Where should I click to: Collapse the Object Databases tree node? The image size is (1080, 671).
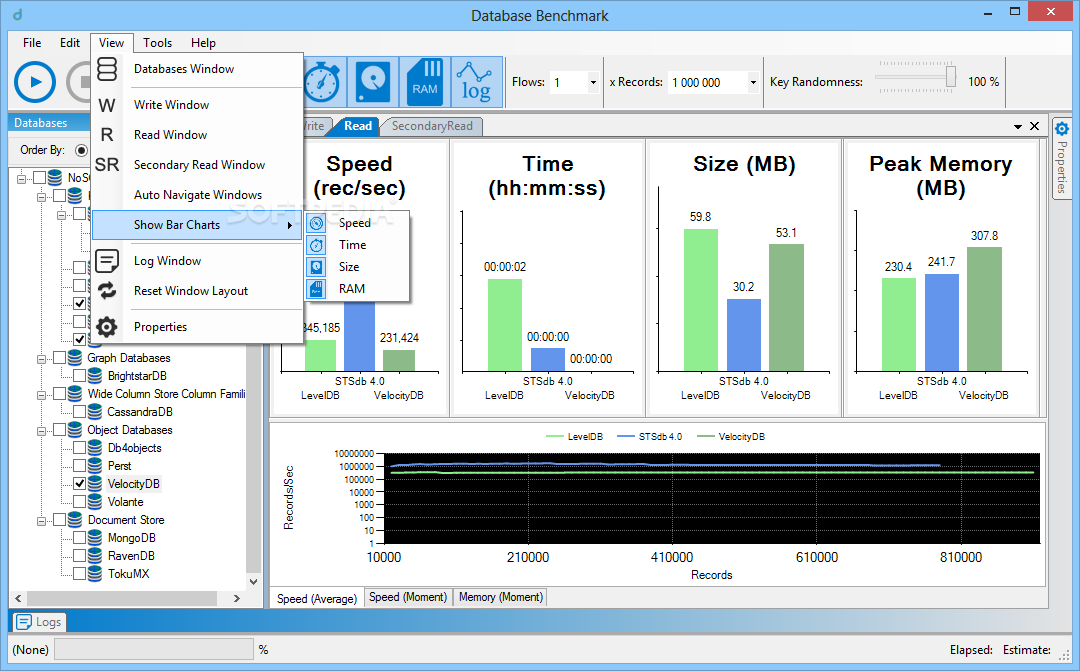tap(41, 431)
